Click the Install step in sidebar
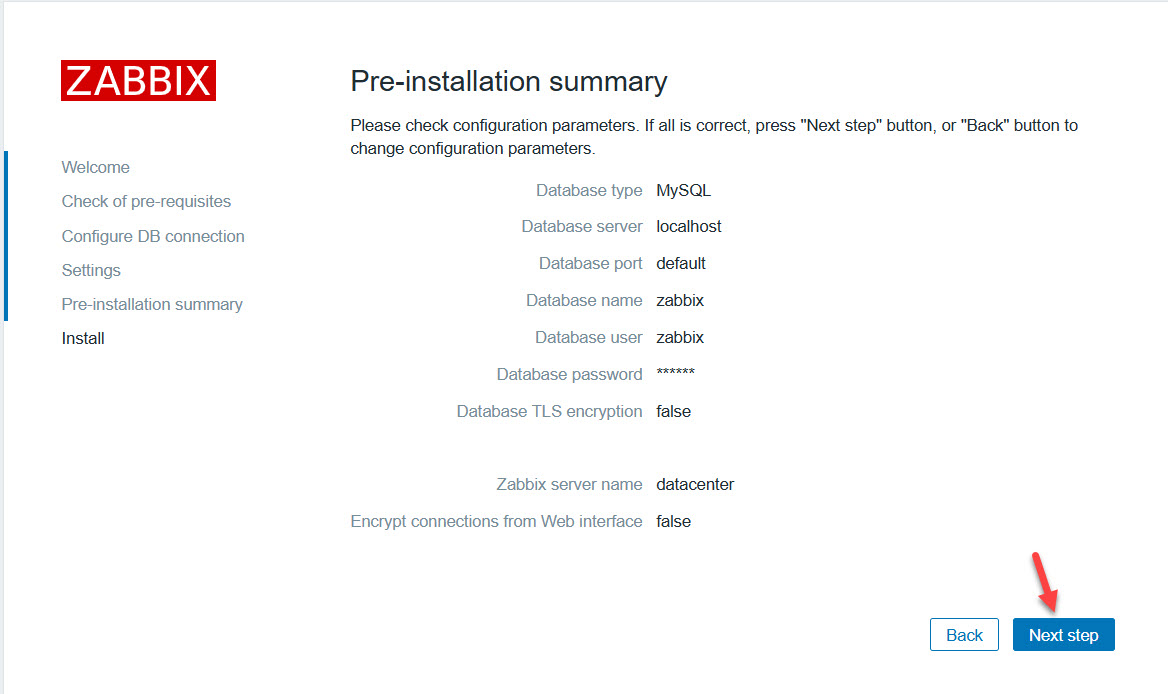 click(x=83, y=338)
